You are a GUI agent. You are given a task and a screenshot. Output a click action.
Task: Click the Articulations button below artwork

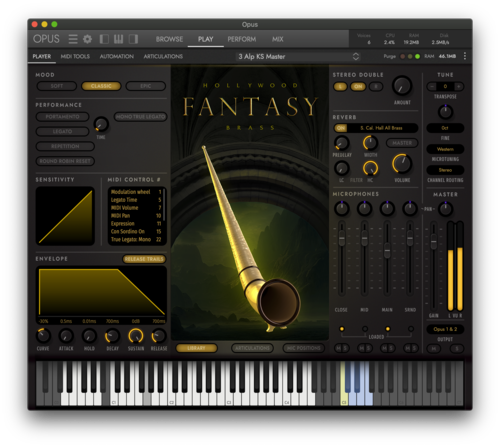[252, 348]
